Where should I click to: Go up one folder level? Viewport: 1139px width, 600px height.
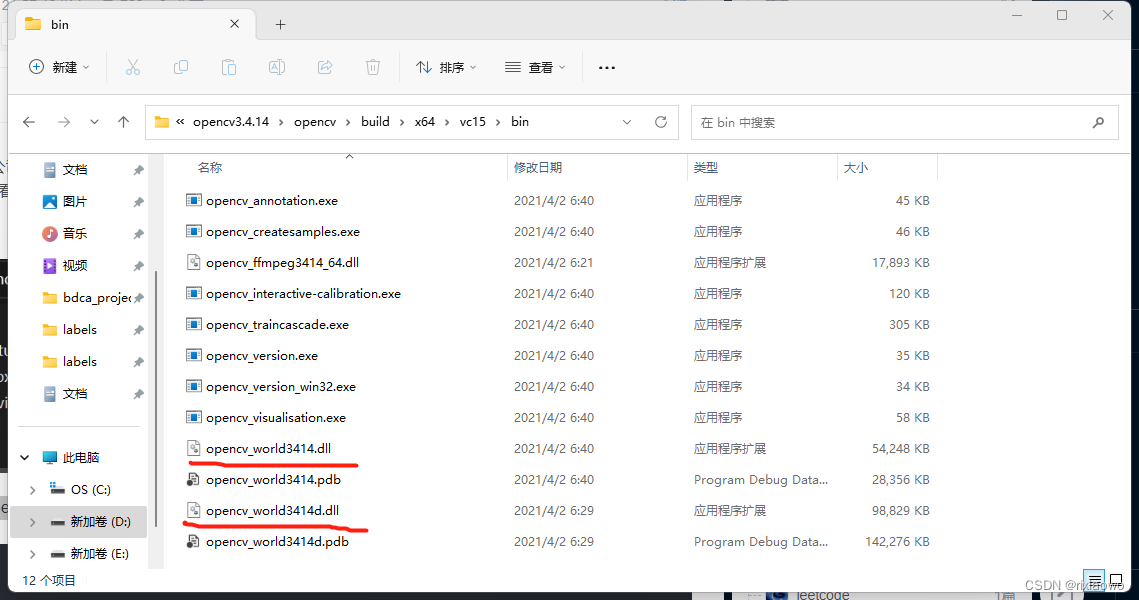point(123,122)
